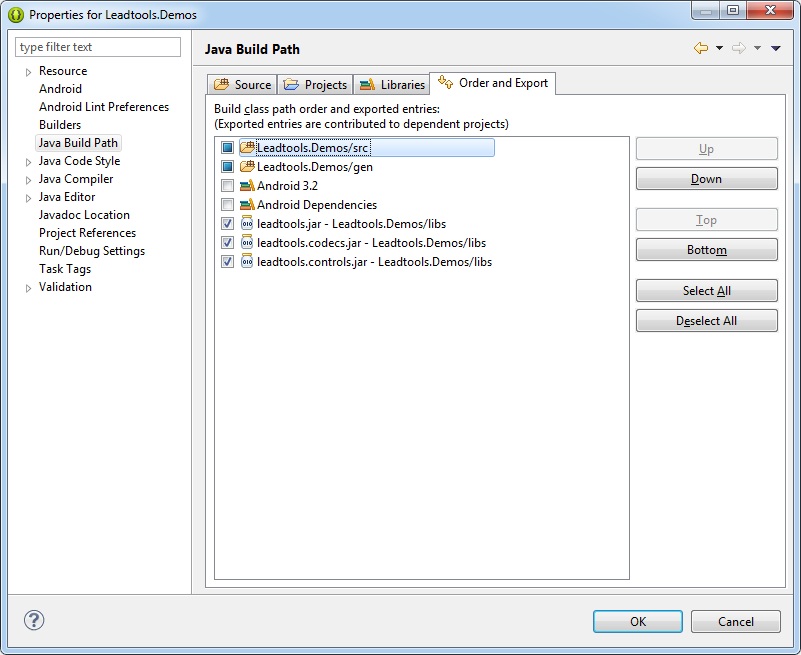Open the Back history dropdown arrow
This screenshot has width=801, height=655.
tap(719, 48)
